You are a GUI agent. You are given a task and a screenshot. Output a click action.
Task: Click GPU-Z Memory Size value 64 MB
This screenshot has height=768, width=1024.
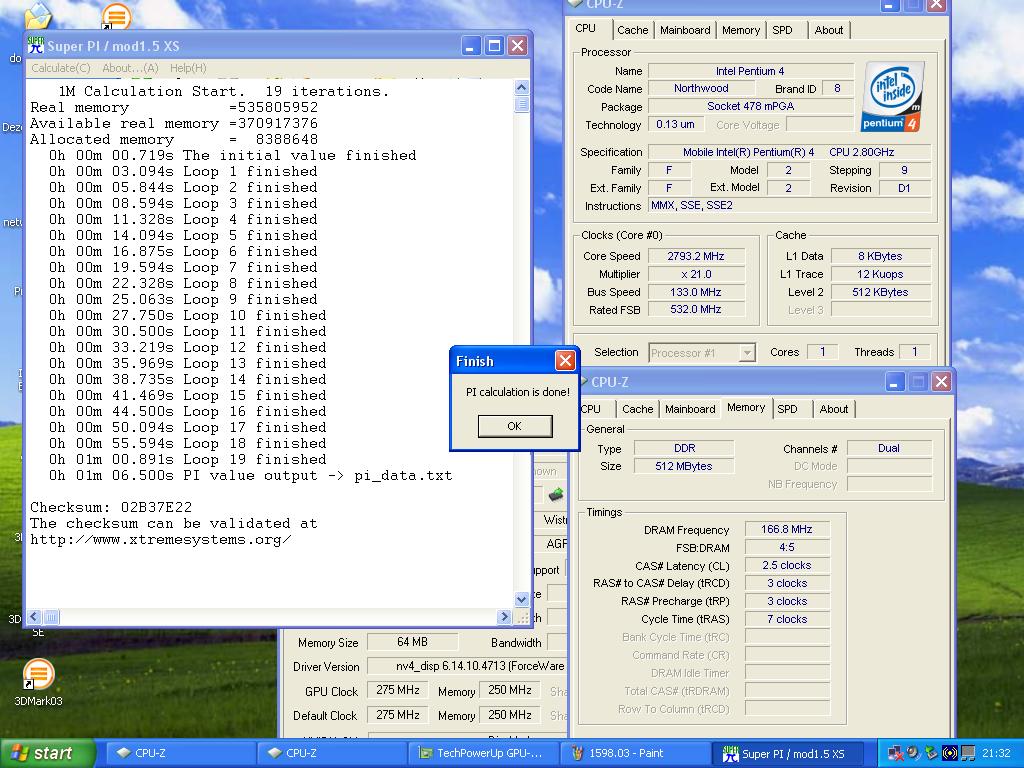point(412,642)
